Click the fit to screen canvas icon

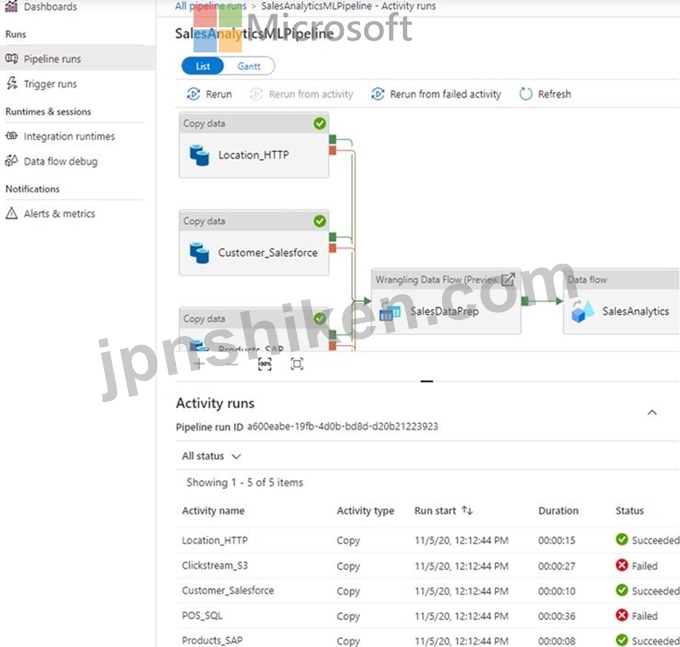pos(297,364)
